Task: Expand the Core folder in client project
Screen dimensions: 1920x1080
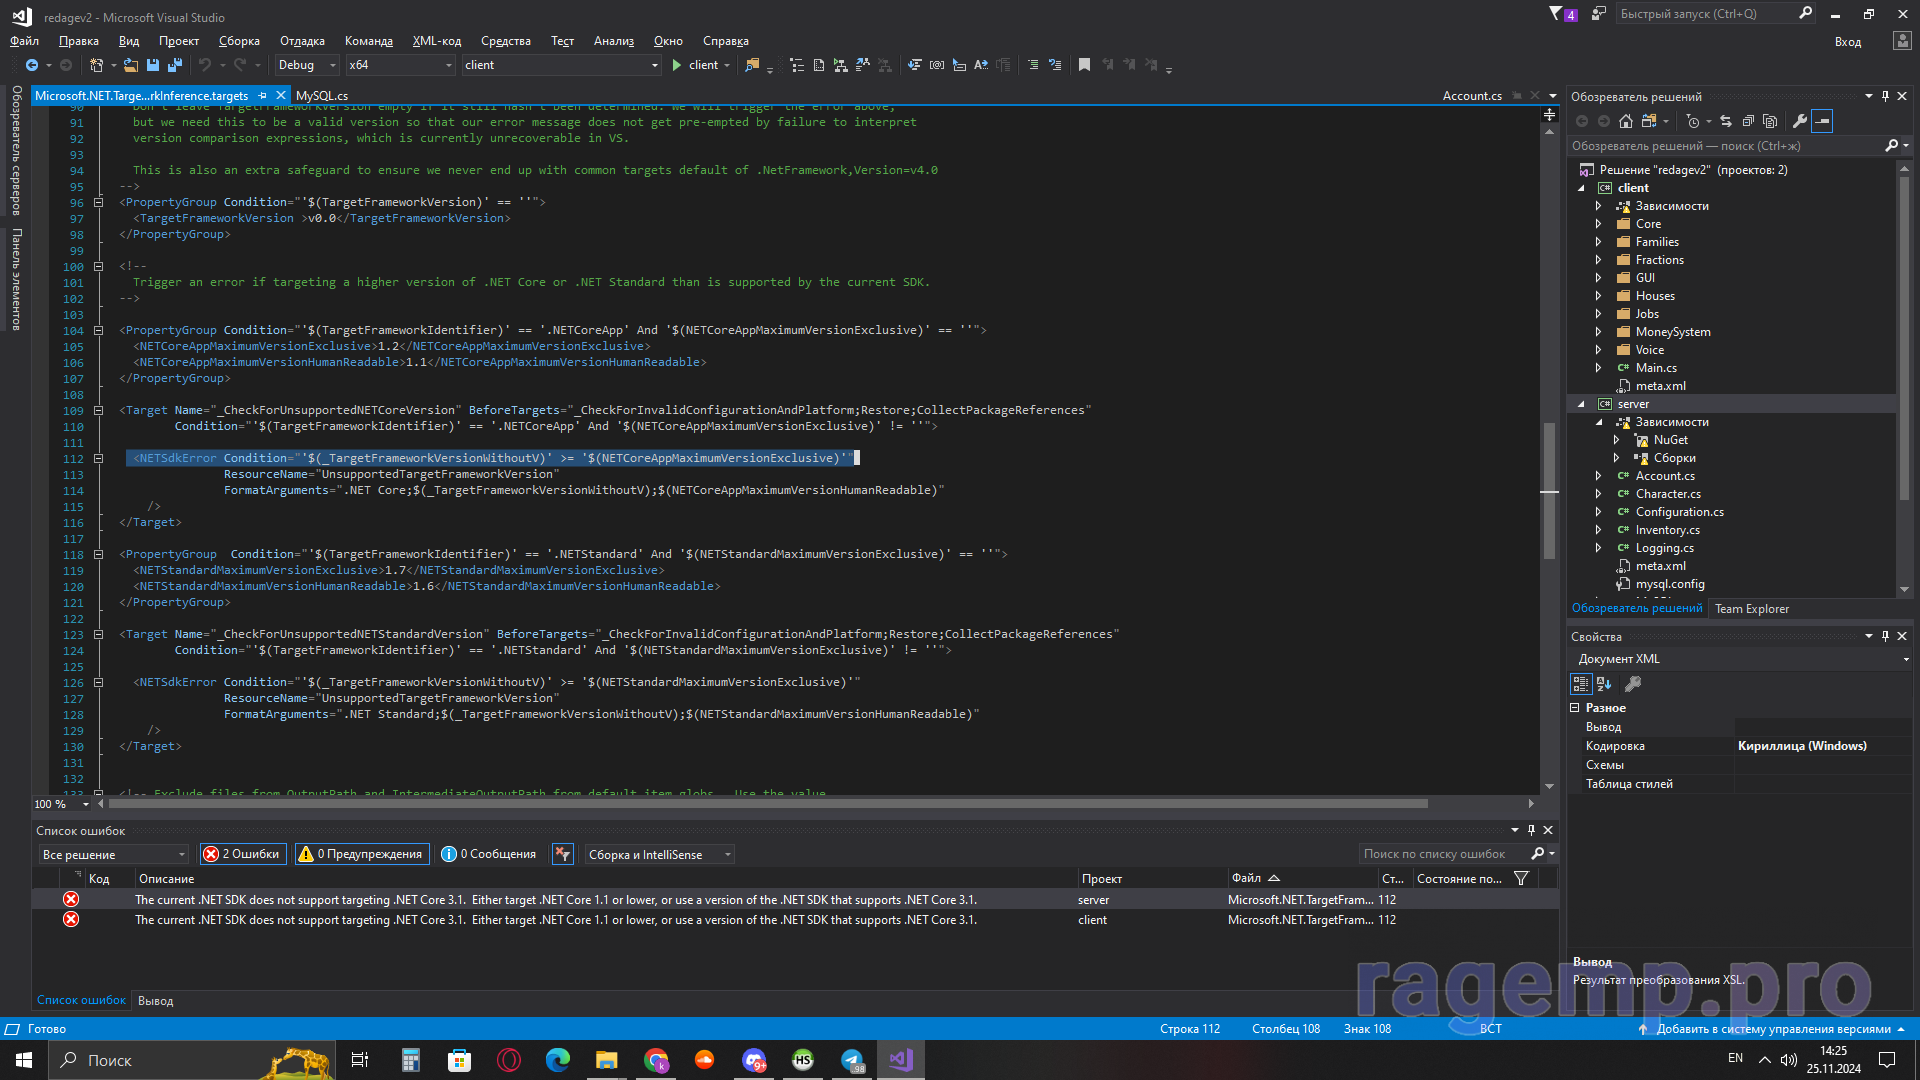Action: pos(1598,224)
